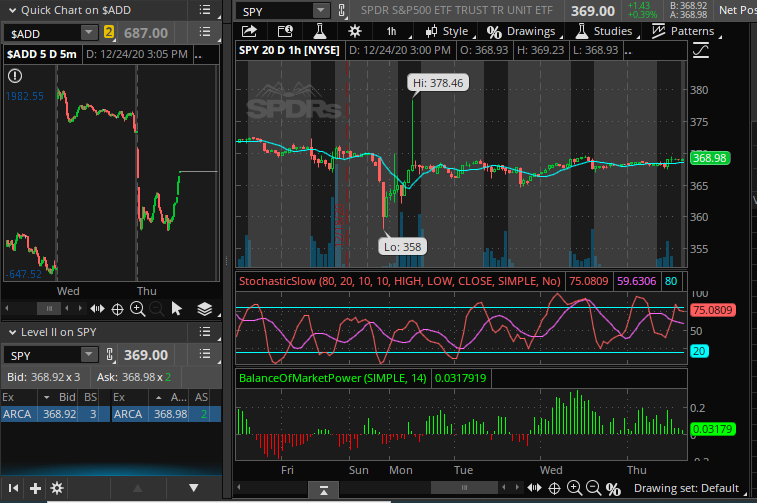Viewport: 757px width, 503px height.
Task: Open Level II gadget actions menu
Action: (205, 332)
